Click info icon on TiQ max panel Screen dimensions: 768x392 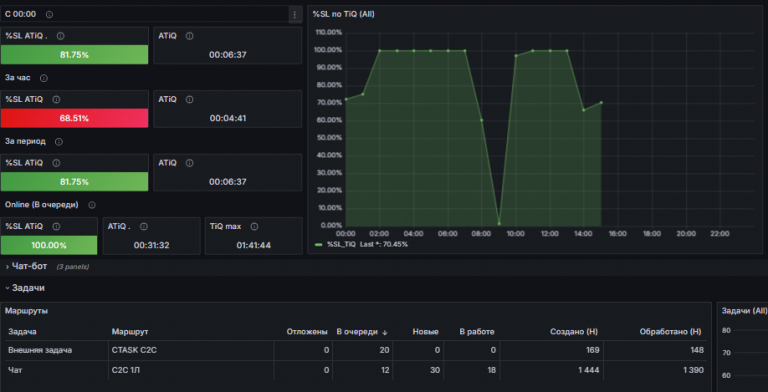click(254, 226)
